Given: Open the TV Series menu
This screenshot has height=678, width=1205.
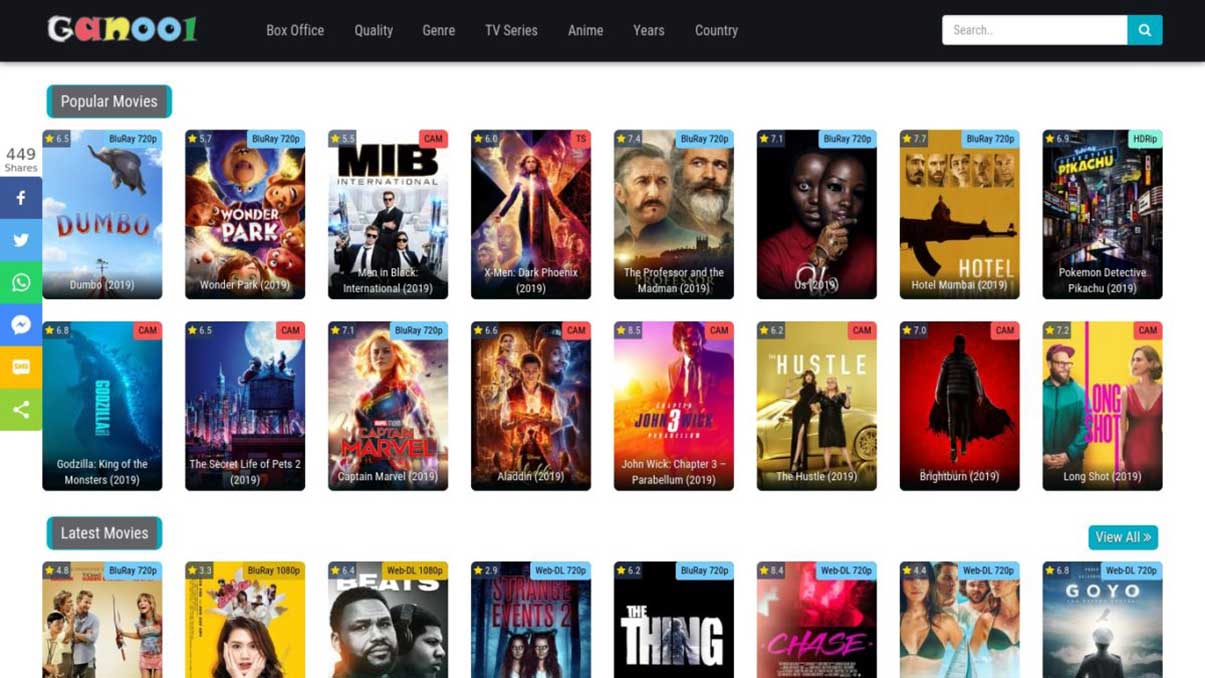Looking at the screenshot, I should coord(511,30).
